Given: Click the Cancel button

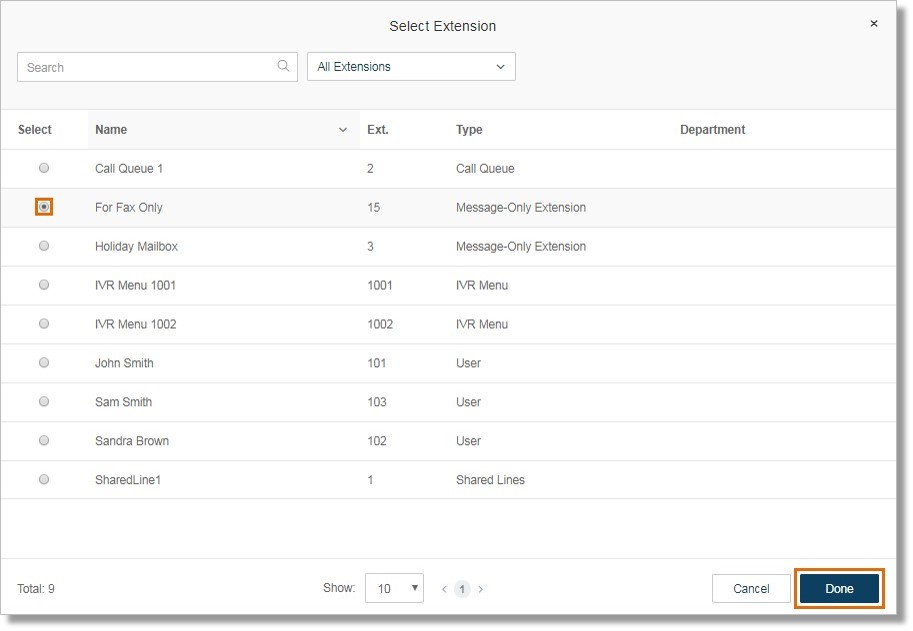Looking at the screenshot, I should [x=751, y=589].
